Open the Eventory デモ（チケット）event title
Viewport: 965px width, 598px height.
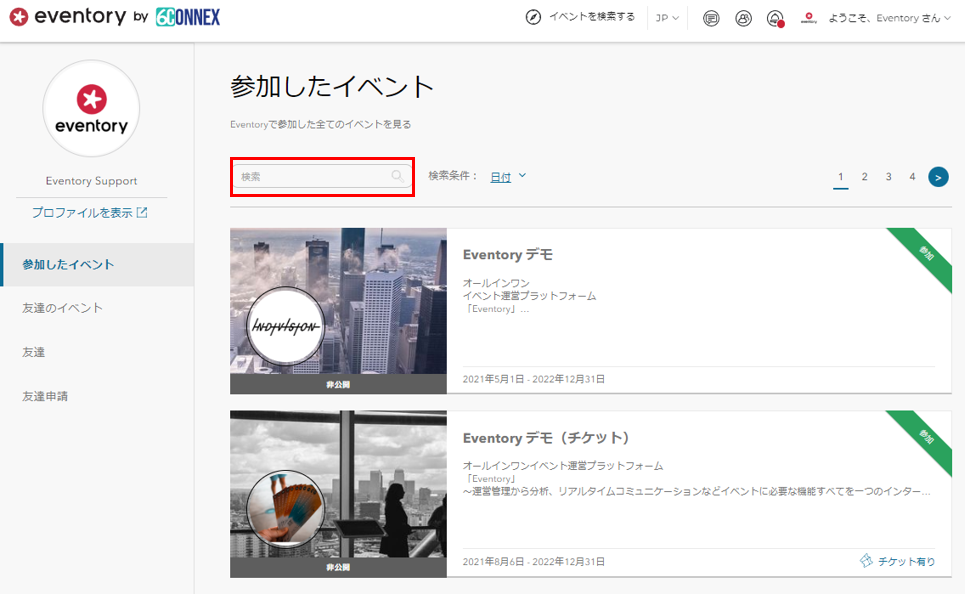tap(546, 438)
